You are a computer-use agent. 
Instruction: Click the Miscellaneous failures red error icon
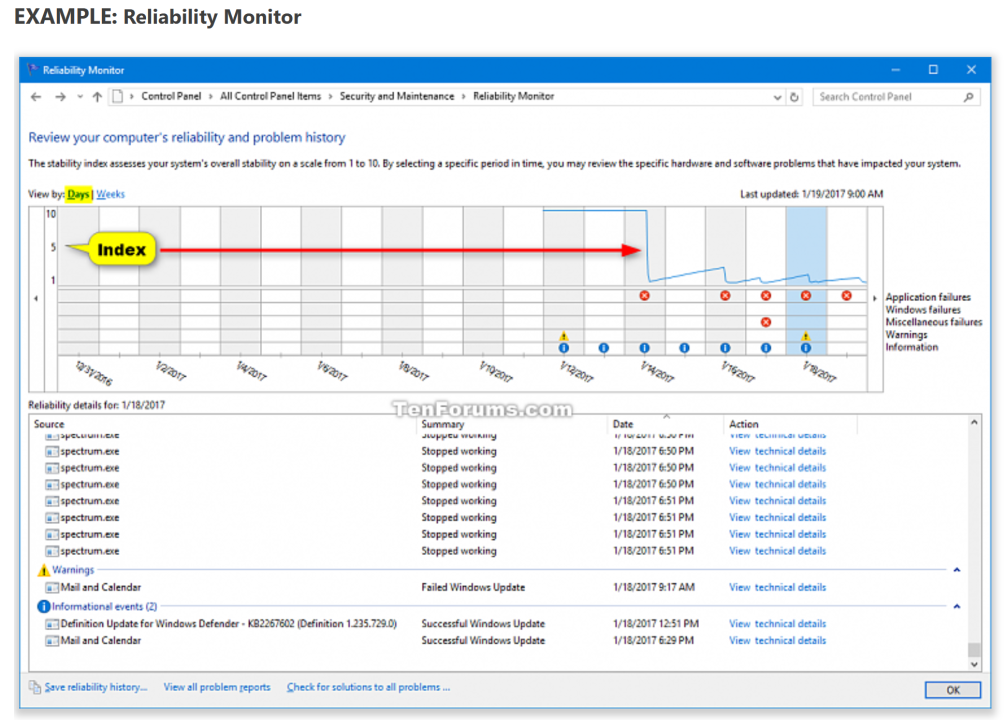click(766, 322)
